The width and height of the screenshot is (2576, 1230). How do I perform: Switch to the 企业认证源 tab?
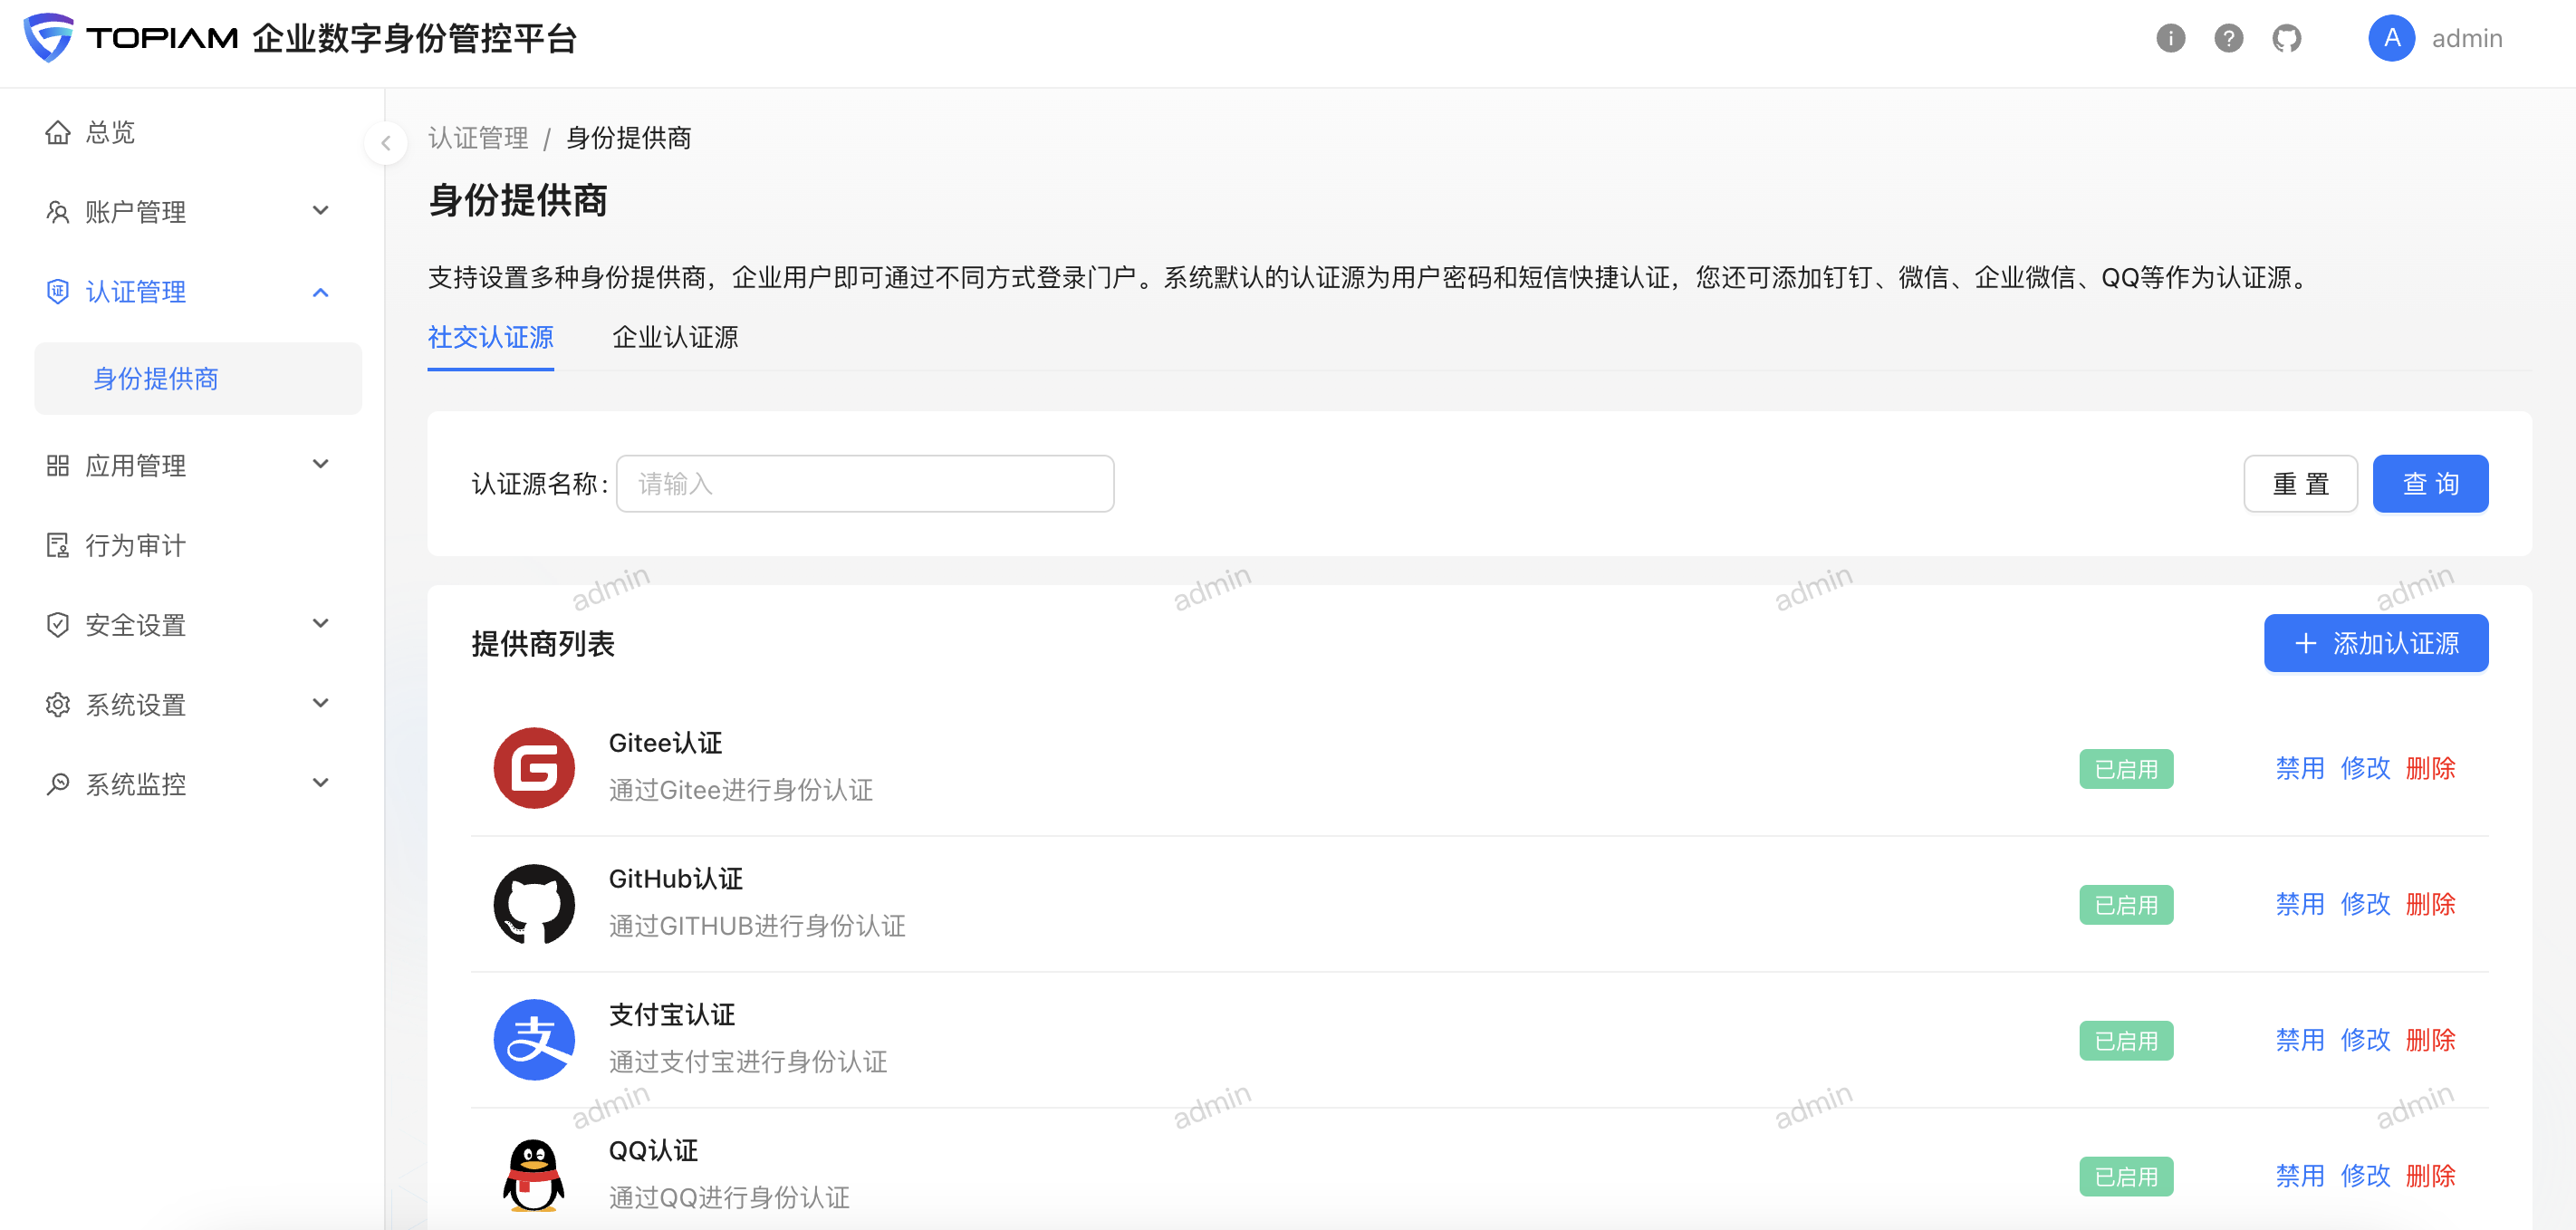point(675,338)
